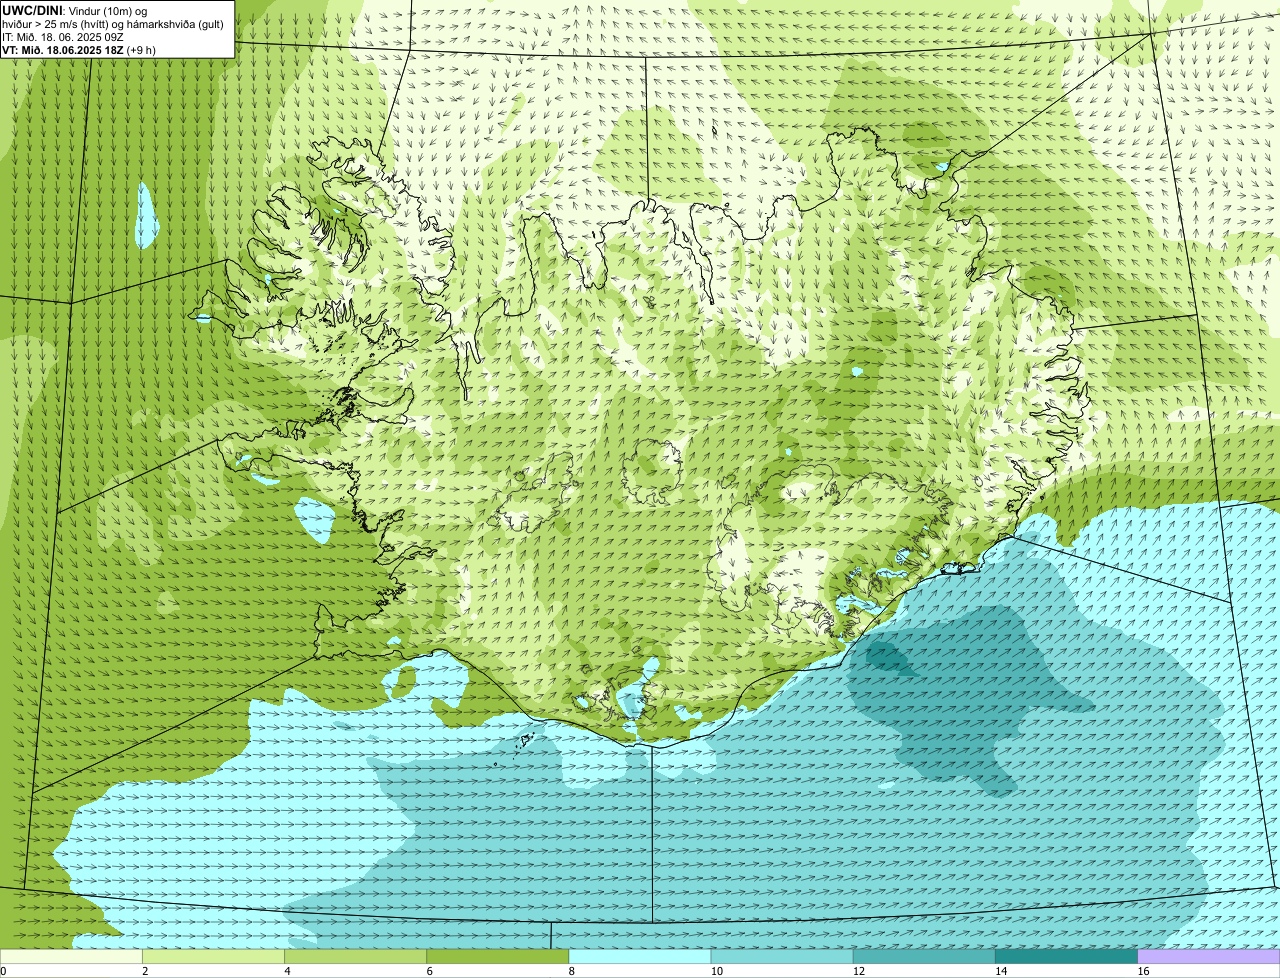Click the legend scale label "0"
The image size is (1280, 978).
(3, 971)
